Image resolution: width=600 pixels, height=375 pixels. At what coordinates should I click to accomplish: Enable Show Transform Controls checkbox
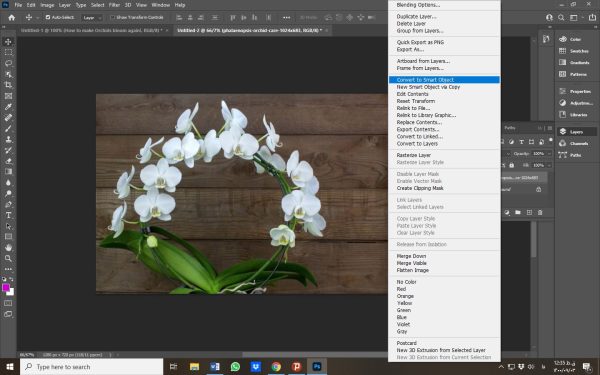click(x=112, y=17)
